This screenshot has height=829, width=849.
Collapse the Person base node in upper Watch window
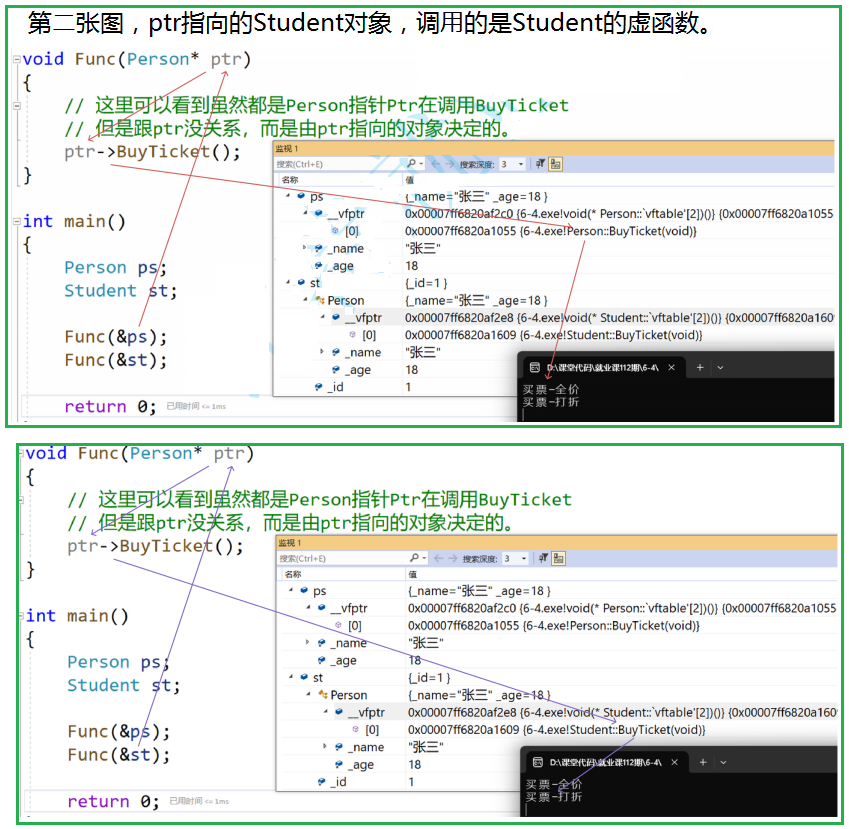[305, 300]
